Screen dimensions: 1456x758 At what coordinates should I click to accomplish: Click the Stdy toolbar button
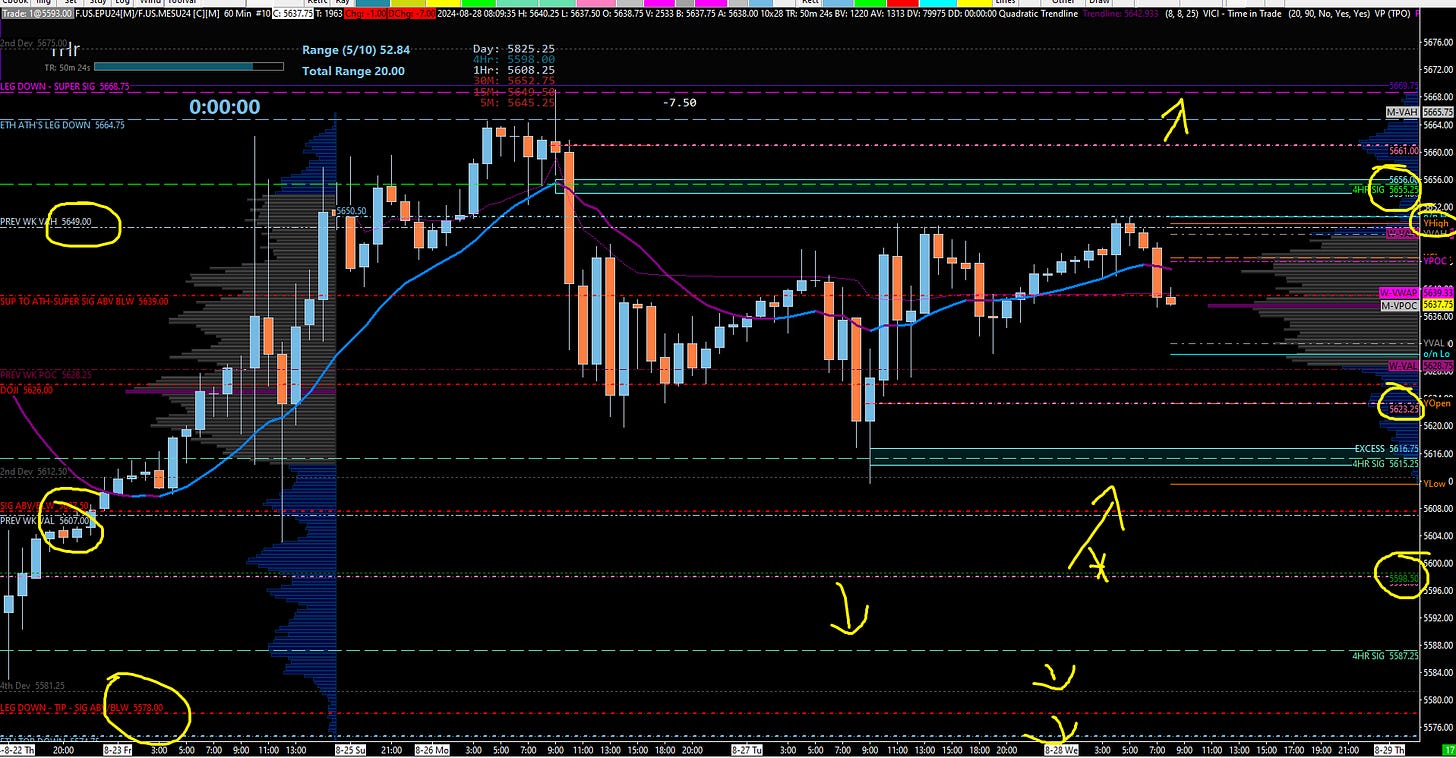pyautogui.click(x=96, y=4)
